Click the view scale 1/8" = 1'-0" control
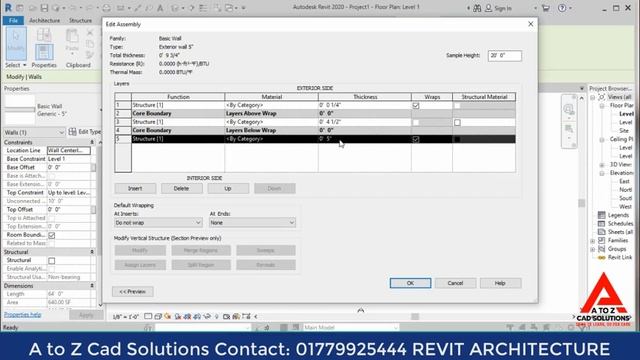The height and width of the screenshot is (360, 640). click(x=126, y=317)
